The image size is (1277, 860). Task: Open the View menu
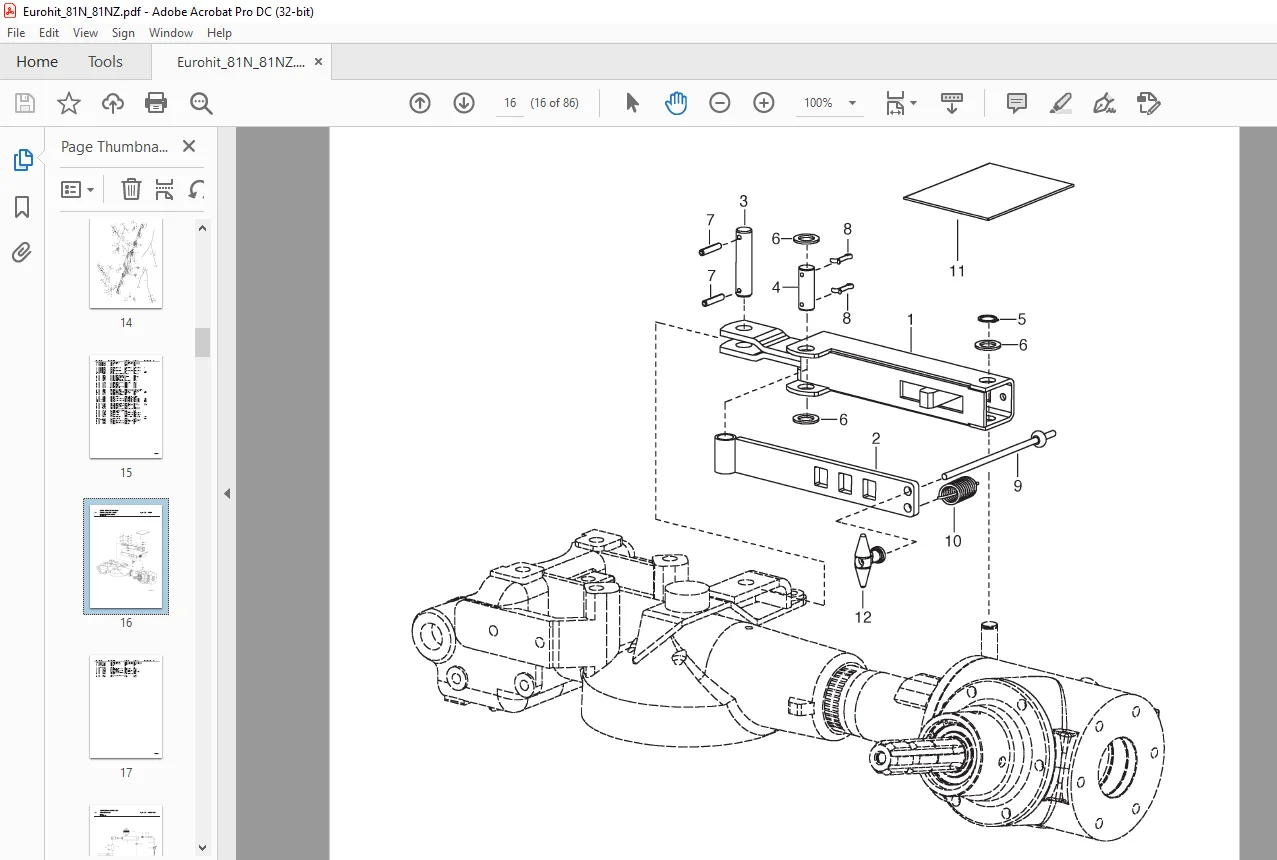(x=85, y=33)
